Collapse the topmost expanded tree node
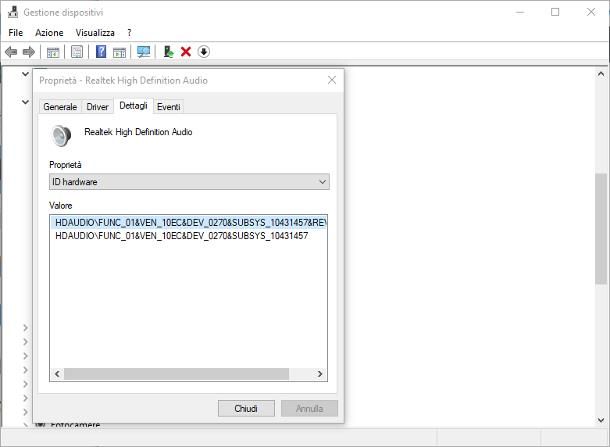Screen dimensions: 610x447 [25, 74]
